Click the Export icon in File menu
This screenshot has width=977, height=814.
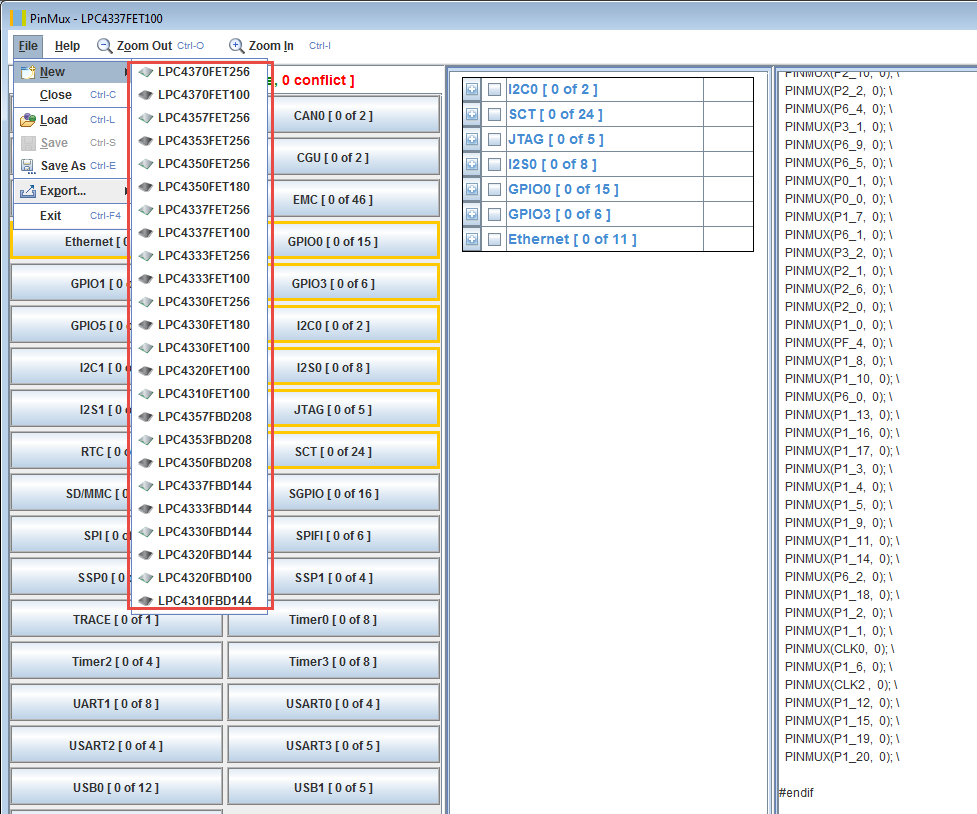(28, 191)
